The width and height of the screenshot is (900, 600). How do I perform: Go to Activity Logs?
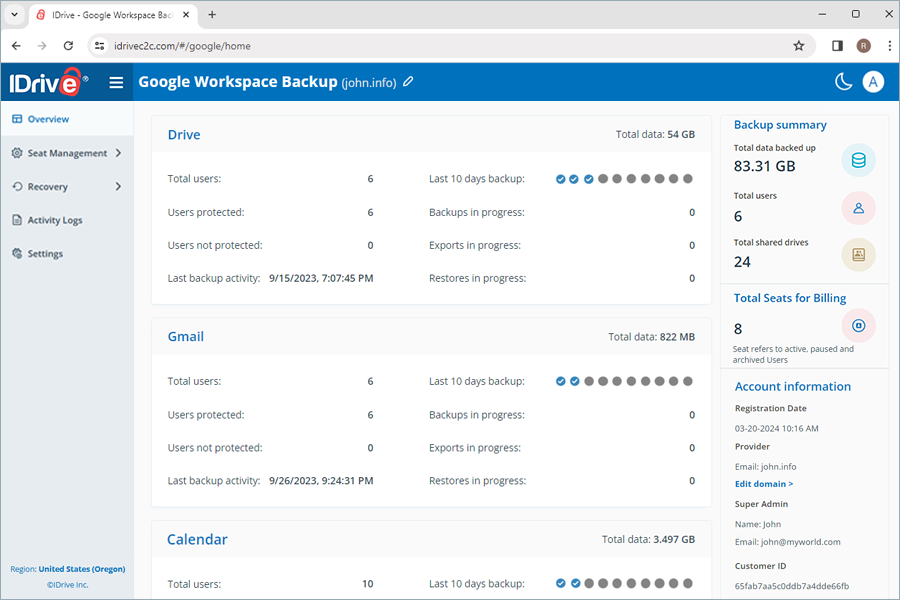pyautogui.click(x=54, y=220)
